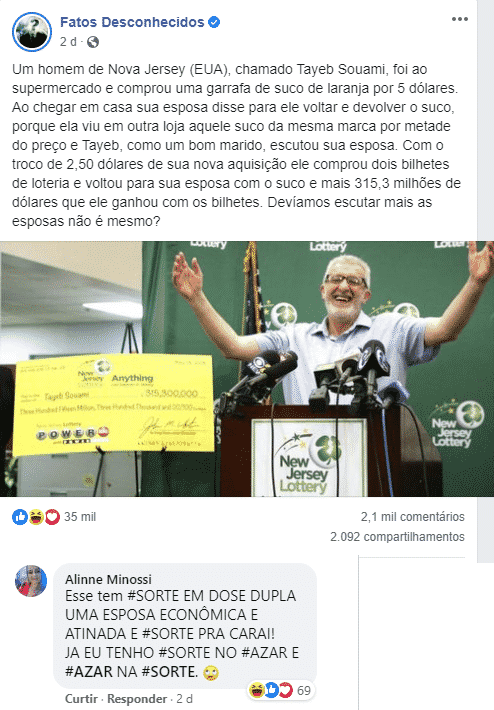Open Alinne Minossi's avatar
Screen dimensions: 494x710
click(31, 580)
